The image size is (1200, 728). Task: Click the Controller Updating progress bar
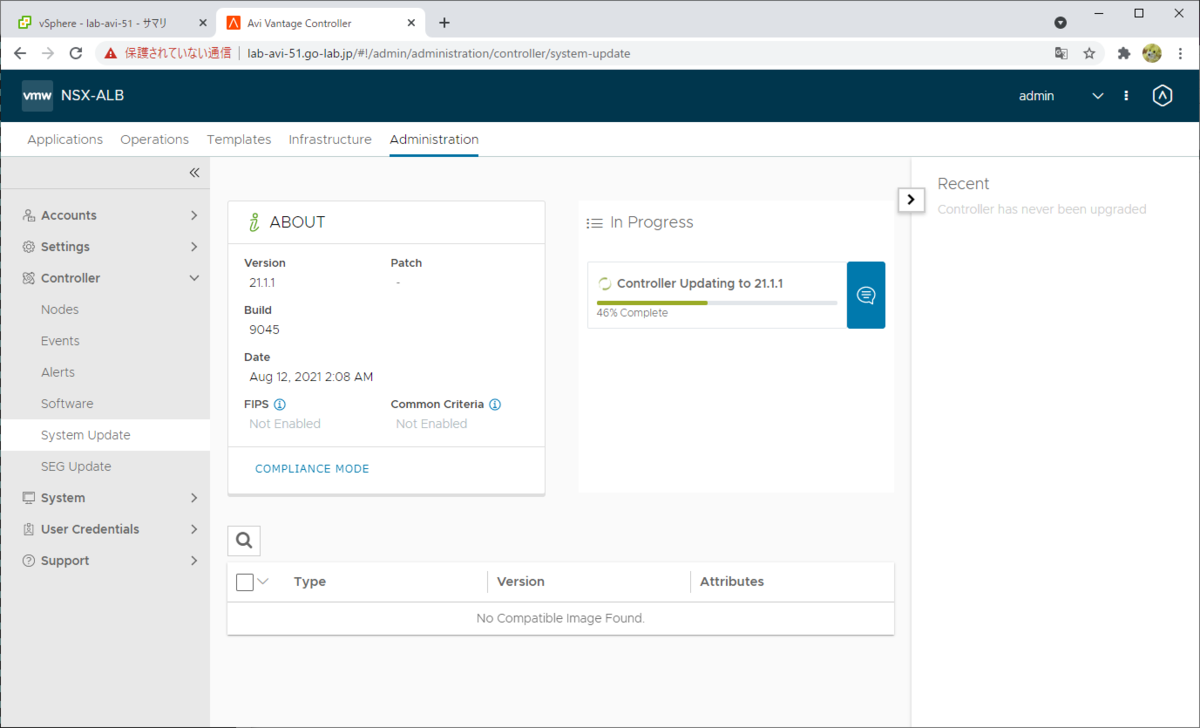tap(717, 302)
